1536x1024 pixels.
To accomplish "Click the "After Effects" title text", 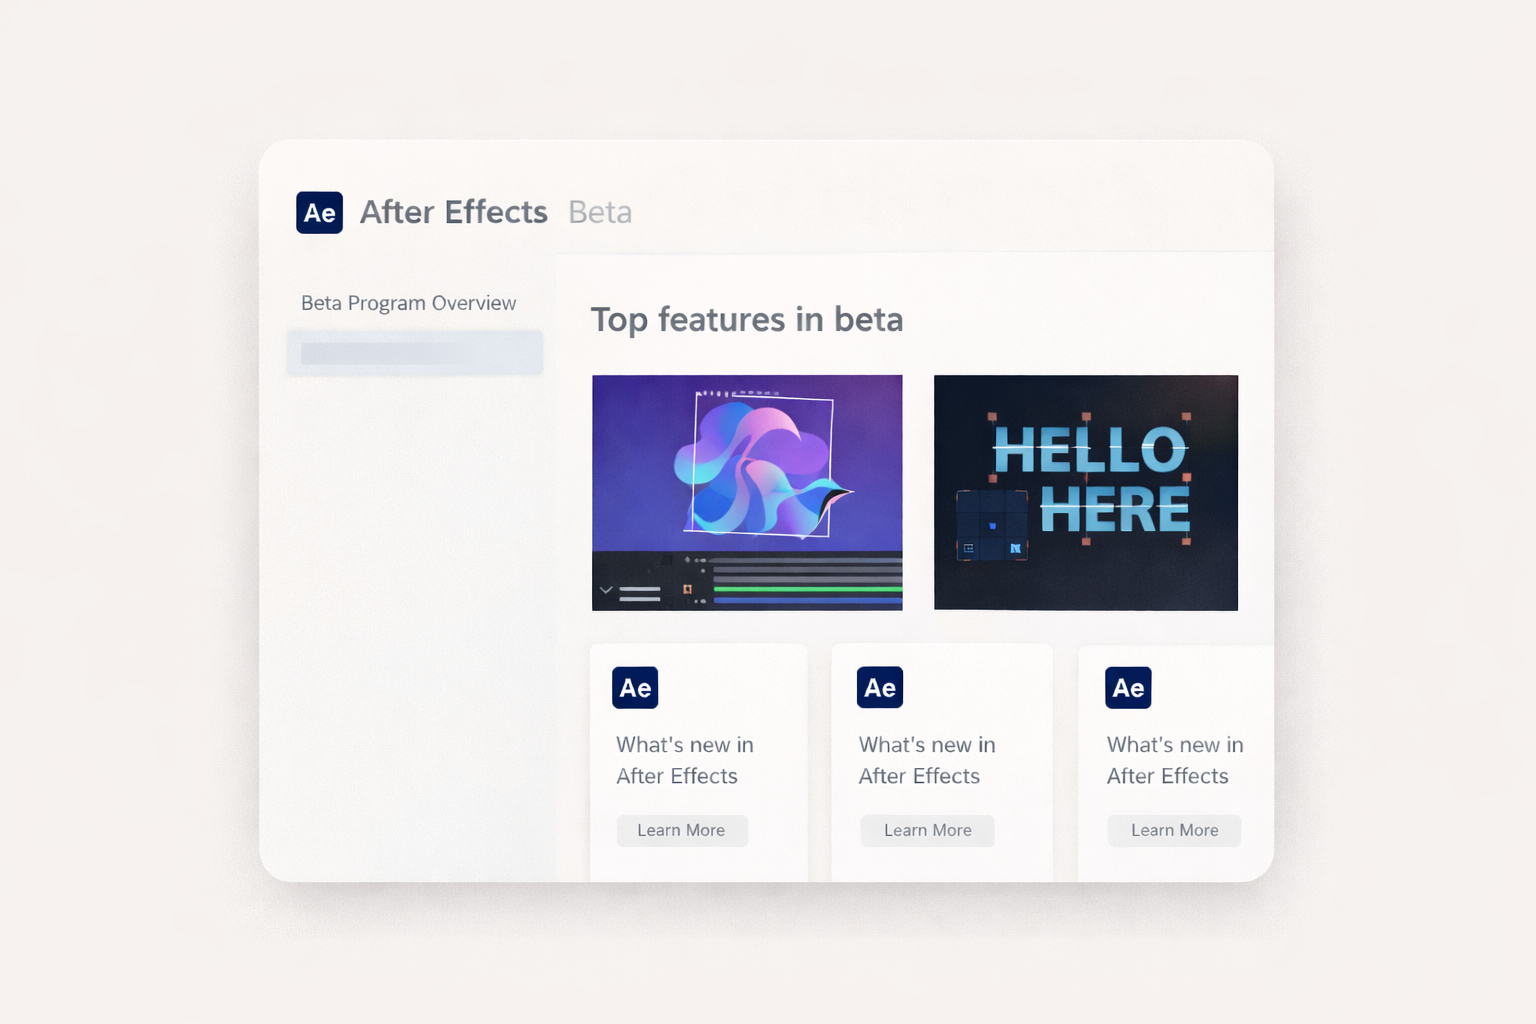I will 453,212.
